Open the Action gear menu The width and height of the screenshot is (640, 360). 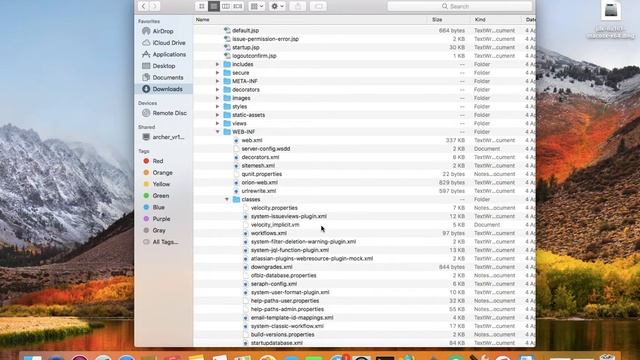(277, 6)
